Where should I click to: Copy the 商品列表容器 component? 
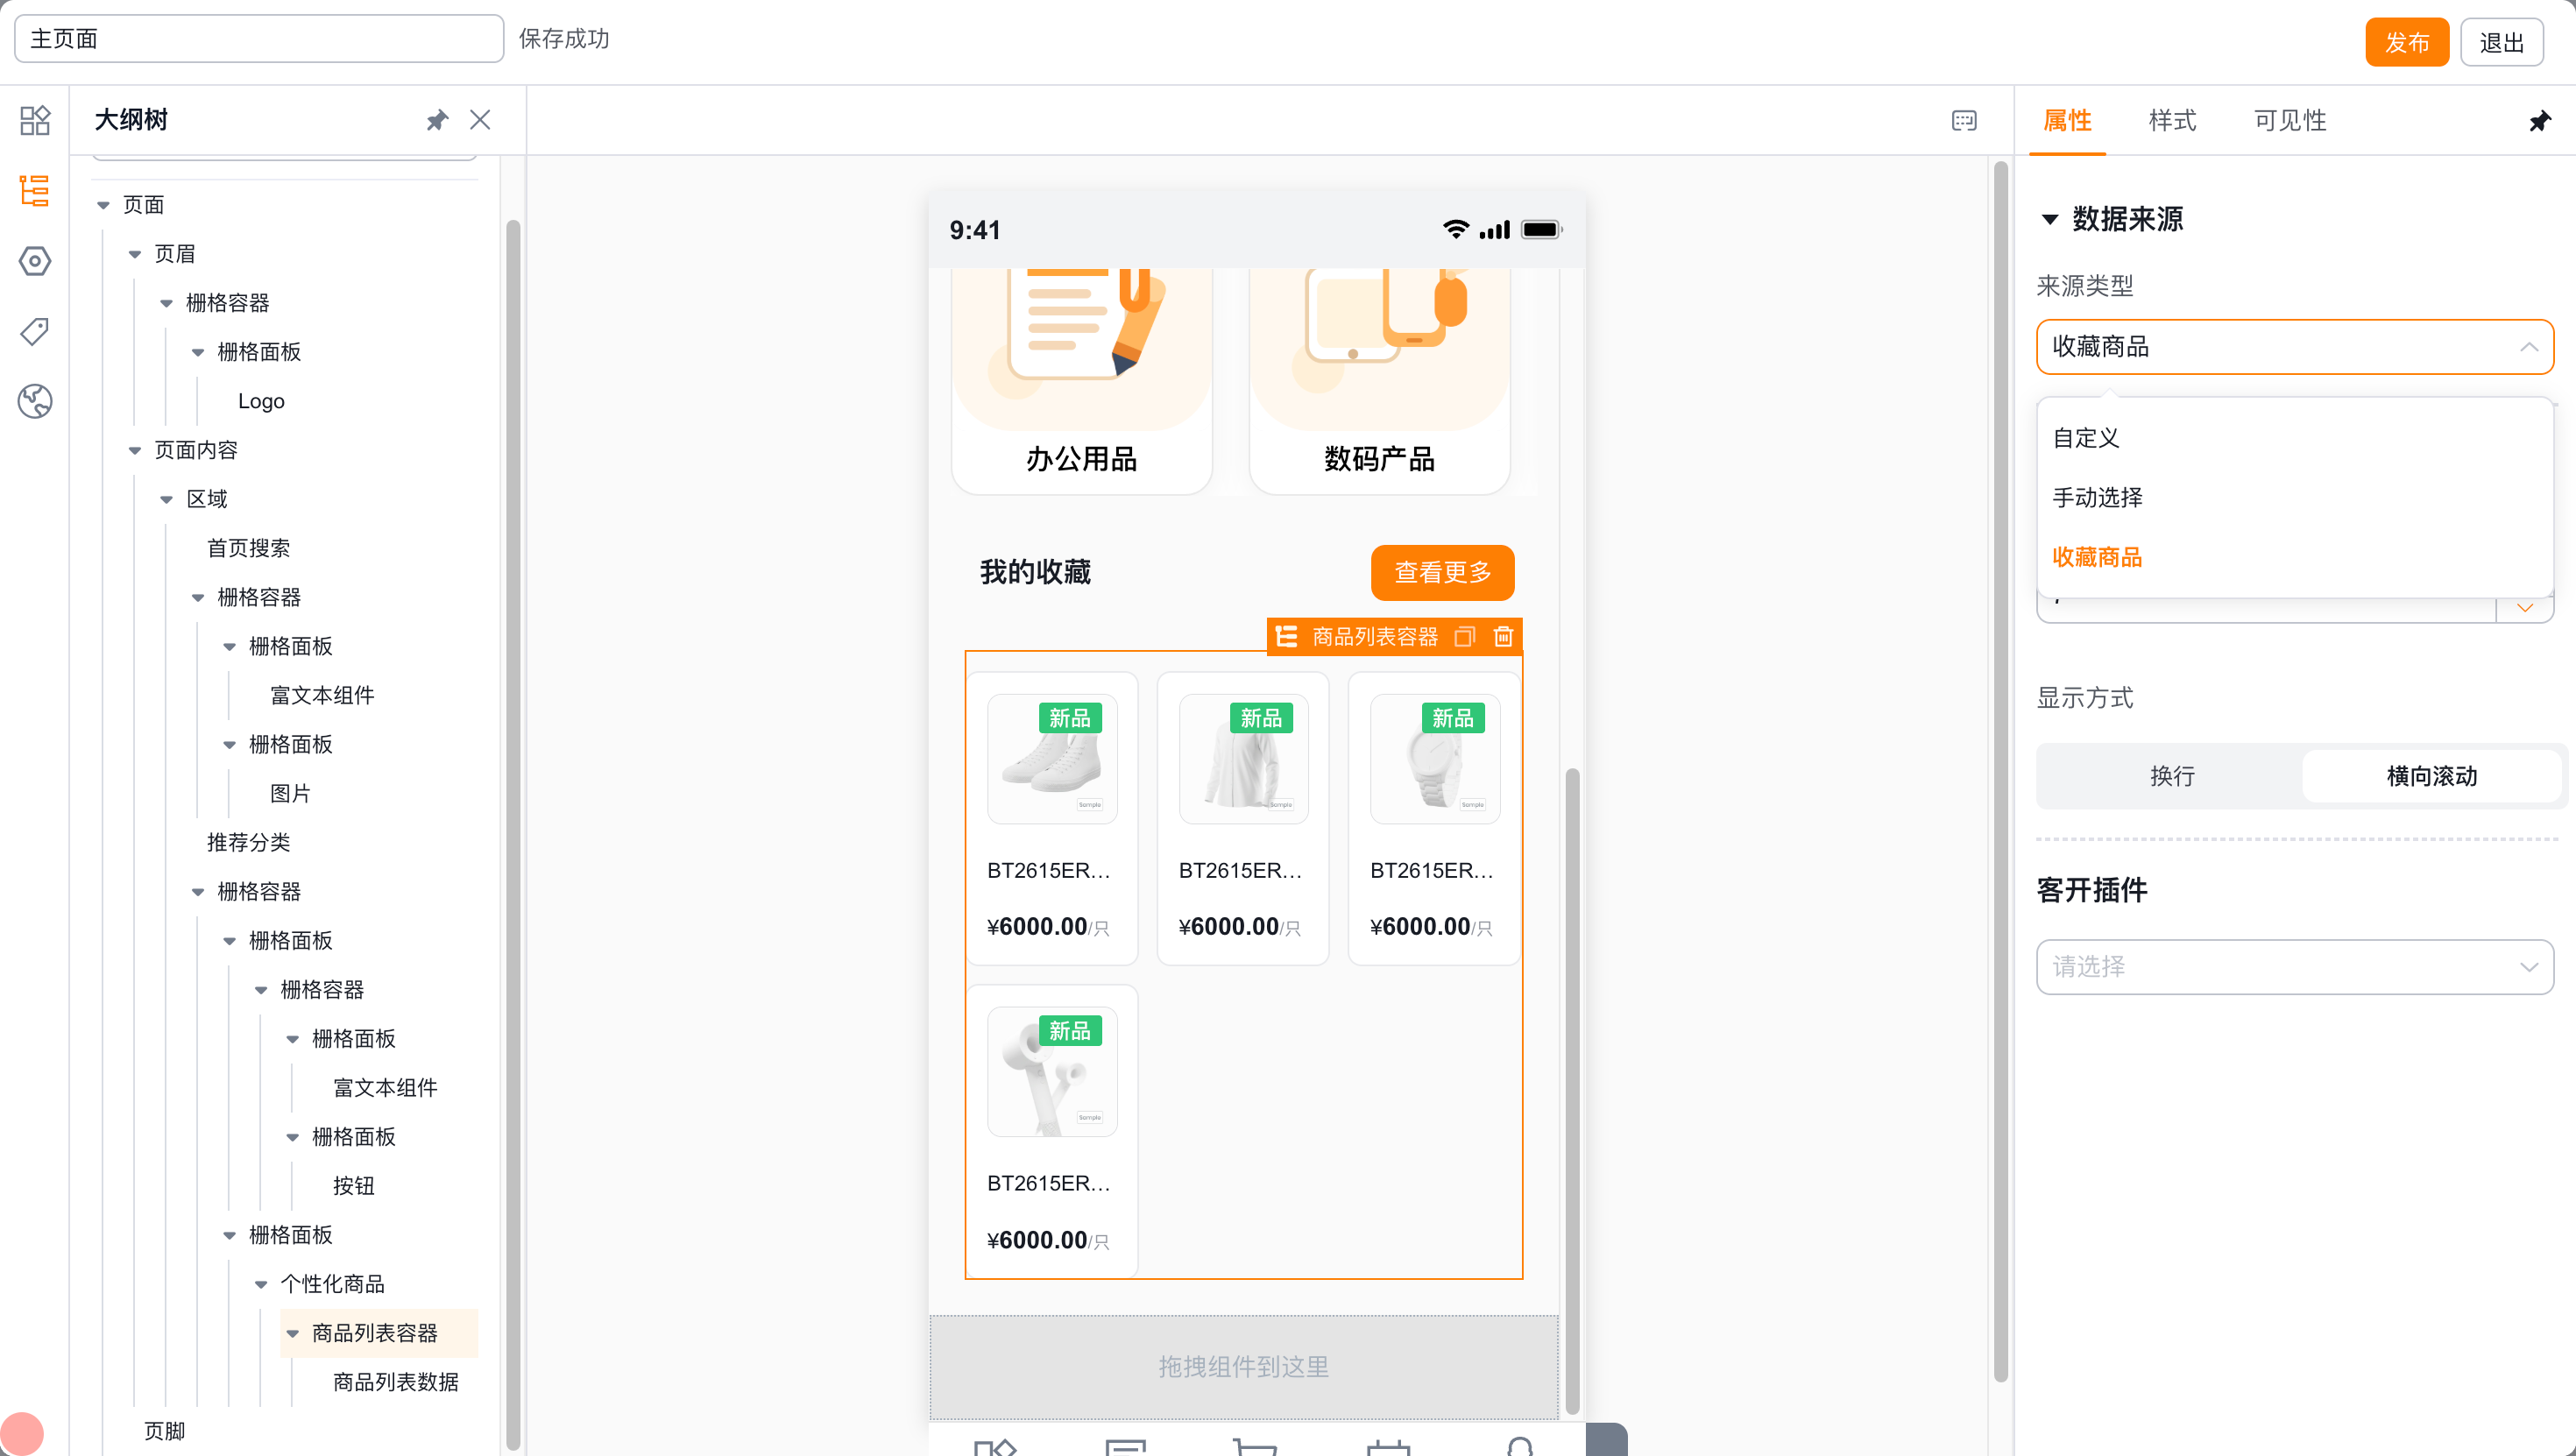[x=1464, y=636]
